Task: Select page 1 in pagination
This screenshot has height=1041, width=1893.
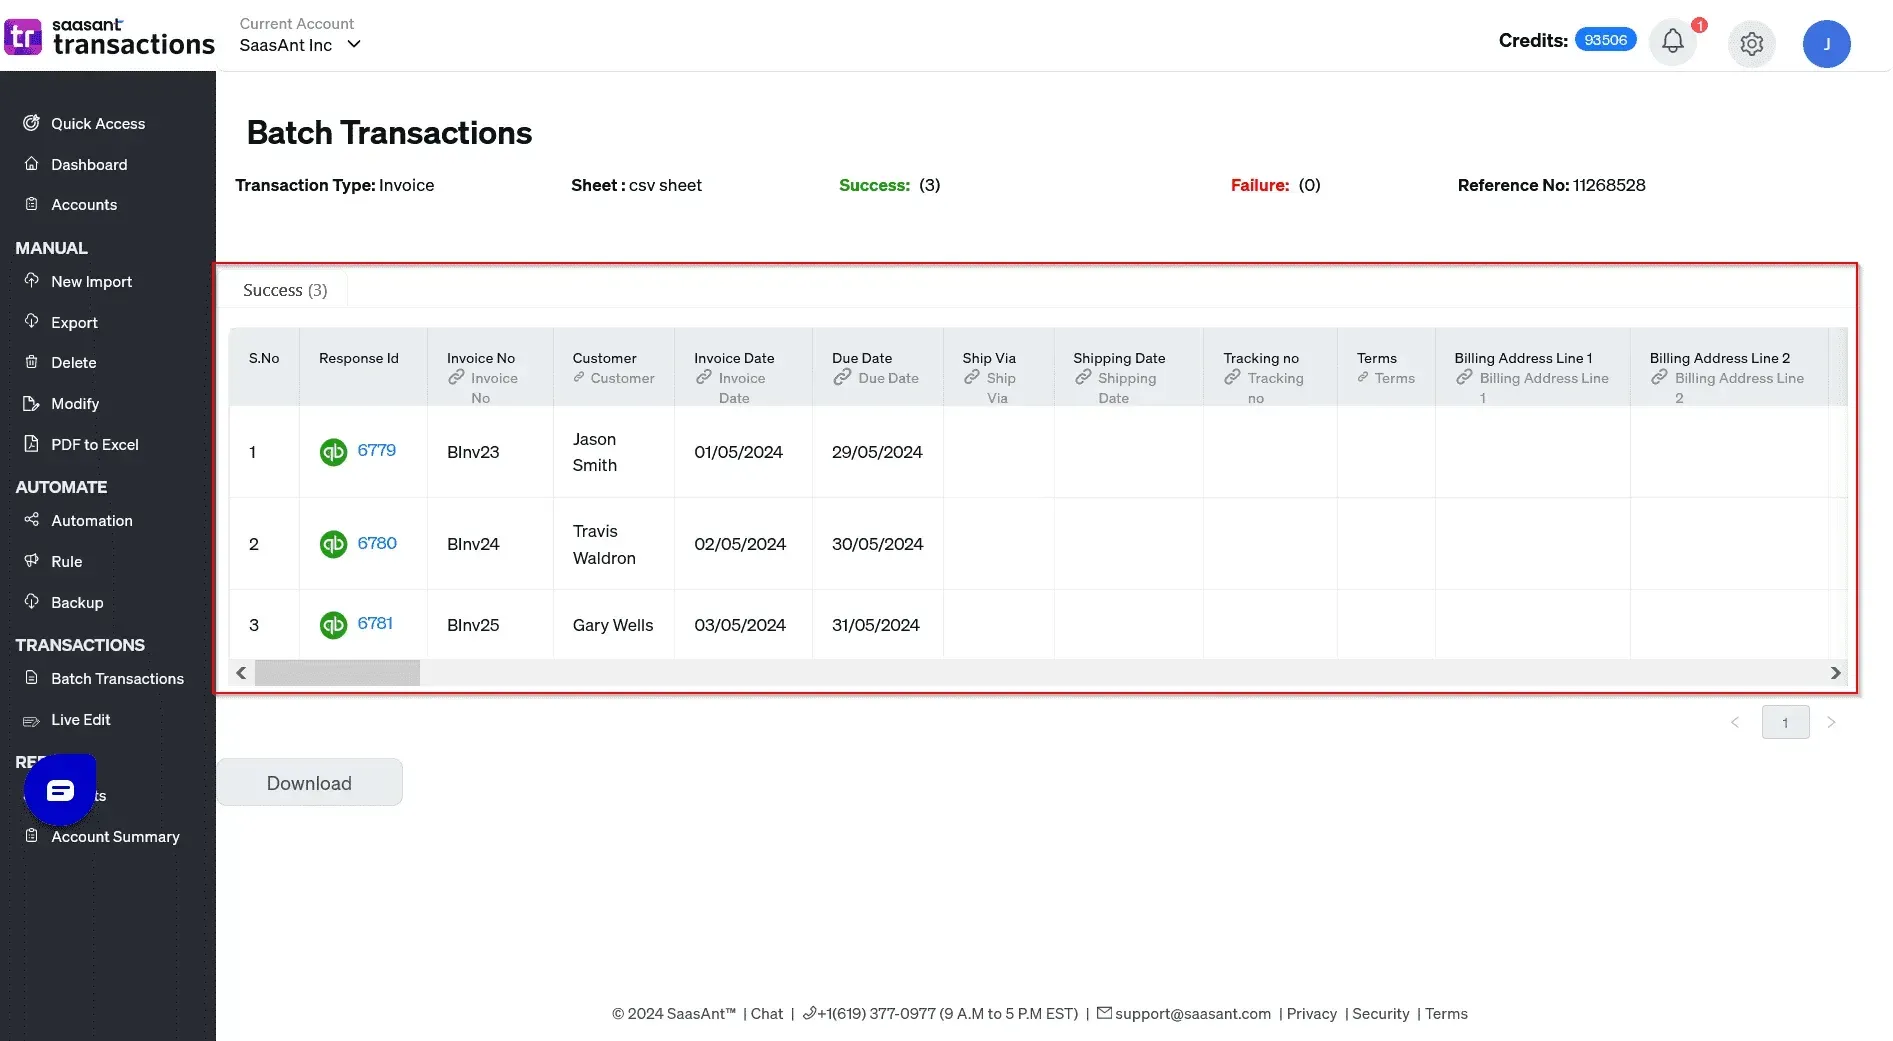Action: 1785,722
